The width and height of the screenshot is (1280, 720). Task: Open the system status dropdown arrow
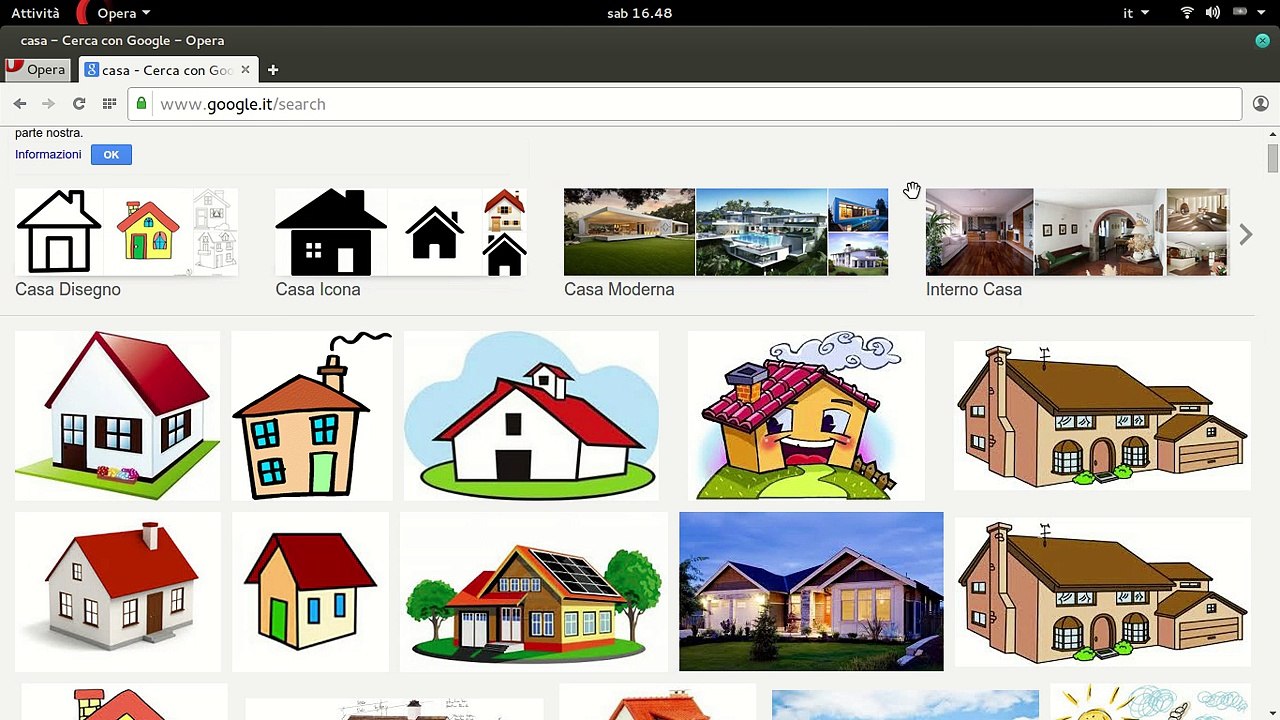tap(1263, 13)
